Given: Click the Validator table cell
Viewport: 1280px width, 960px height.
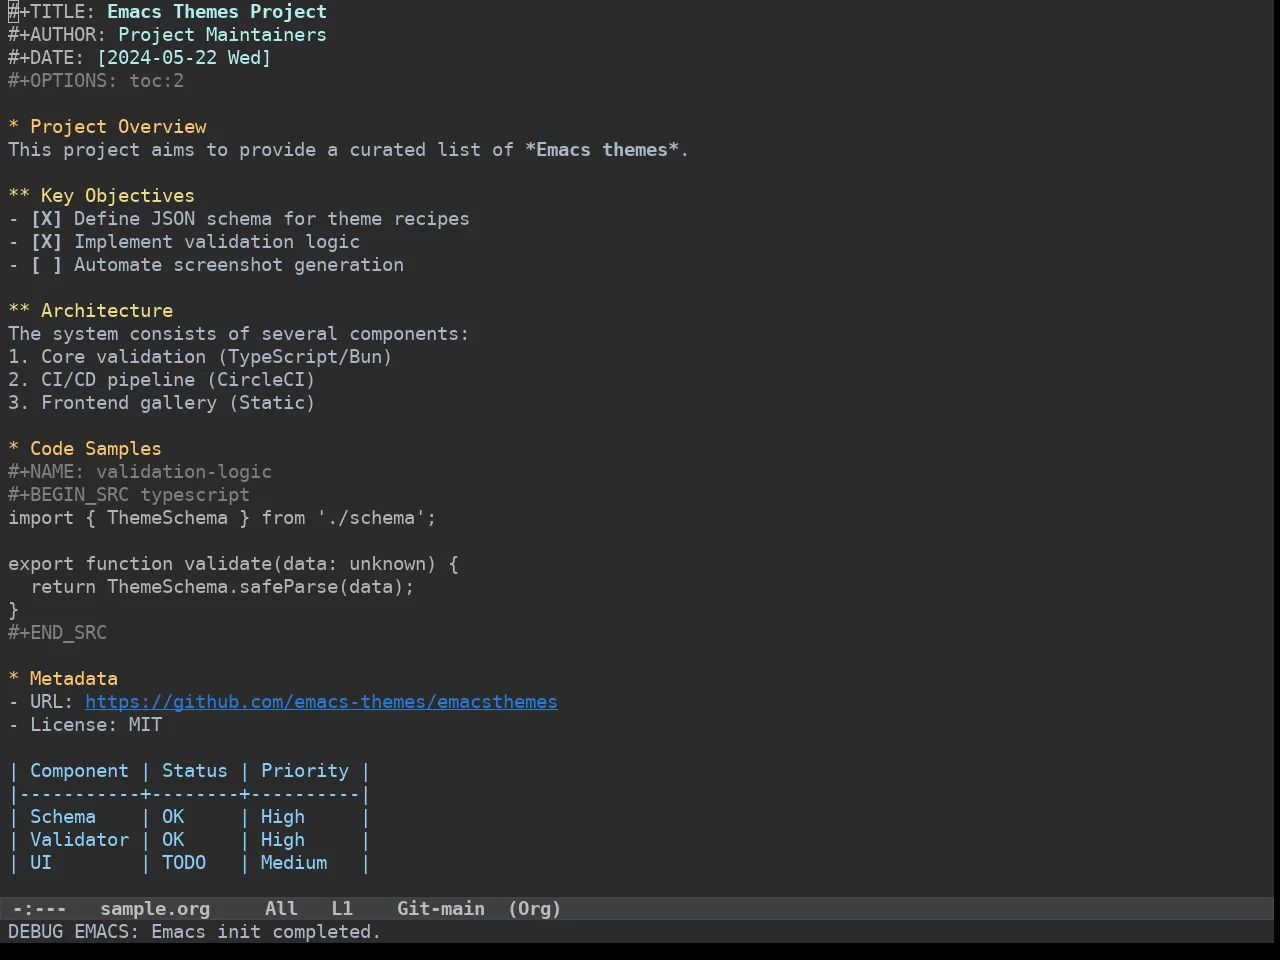Looking at the screenshot, I should point(79,840).
